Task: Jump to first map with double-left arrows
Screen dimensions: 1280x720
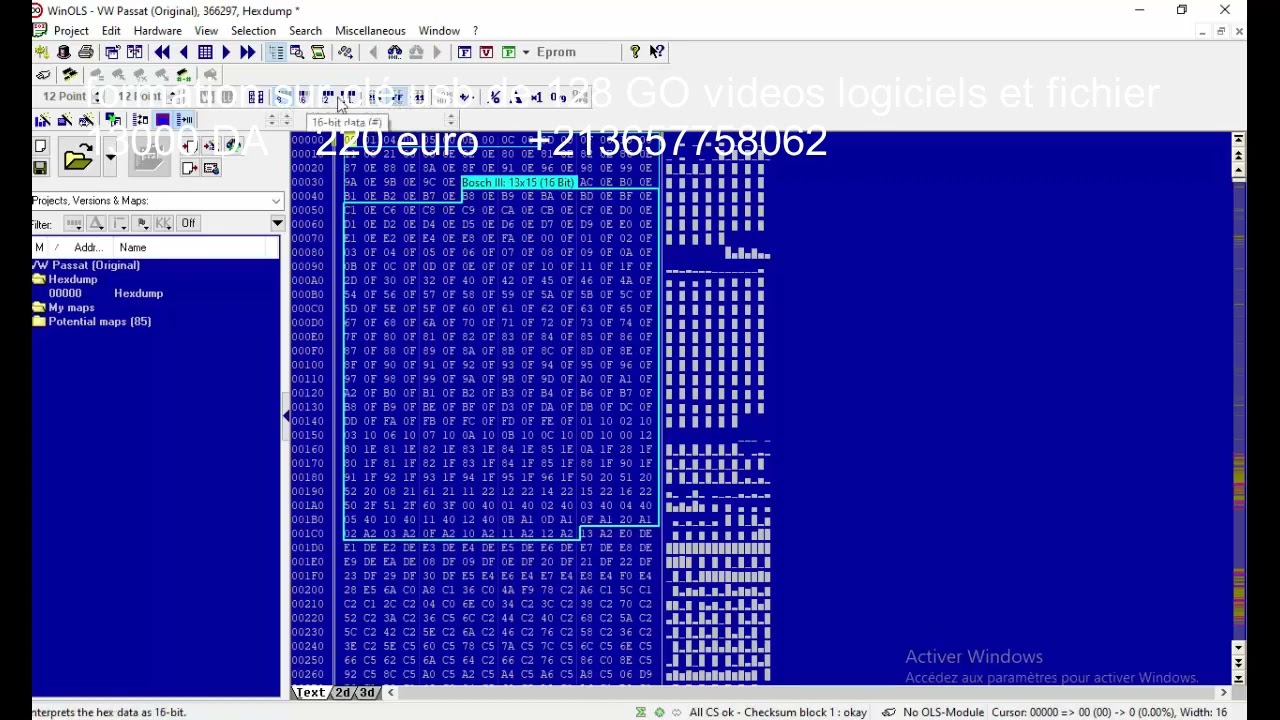Action: [x=162, y=52]
